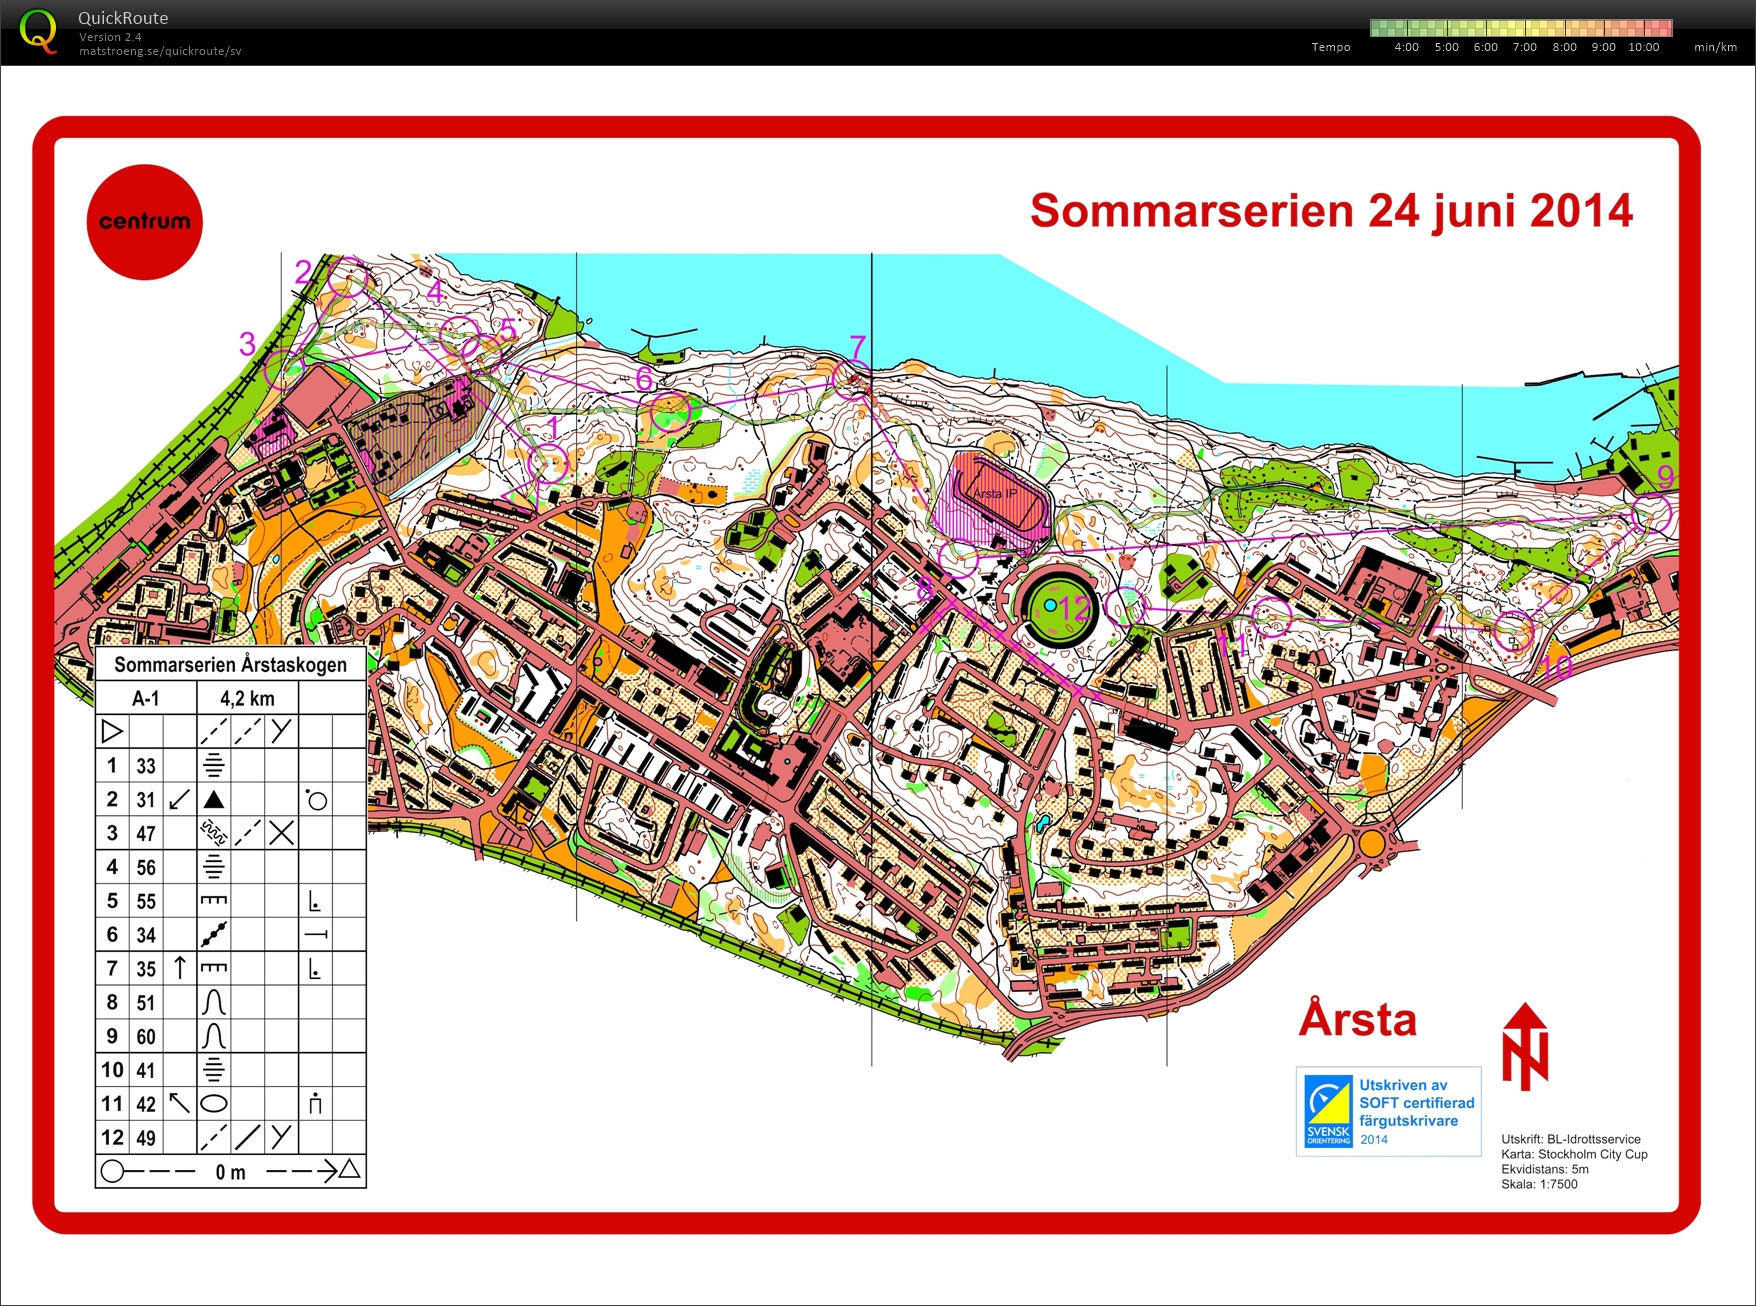The image size is (1756, 1306).
Task: Click the finish triangle in the table's last row
Action: [x=349, y=1169]
